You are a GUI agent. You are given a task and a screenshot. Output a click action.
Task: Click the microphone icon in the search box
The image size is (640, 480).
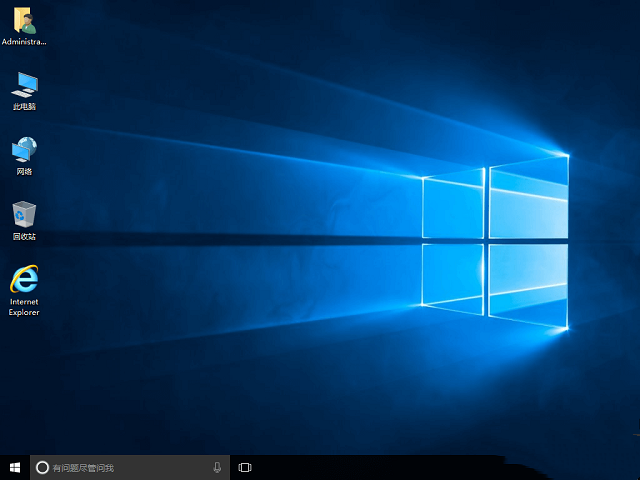click(x=217, y=467)
